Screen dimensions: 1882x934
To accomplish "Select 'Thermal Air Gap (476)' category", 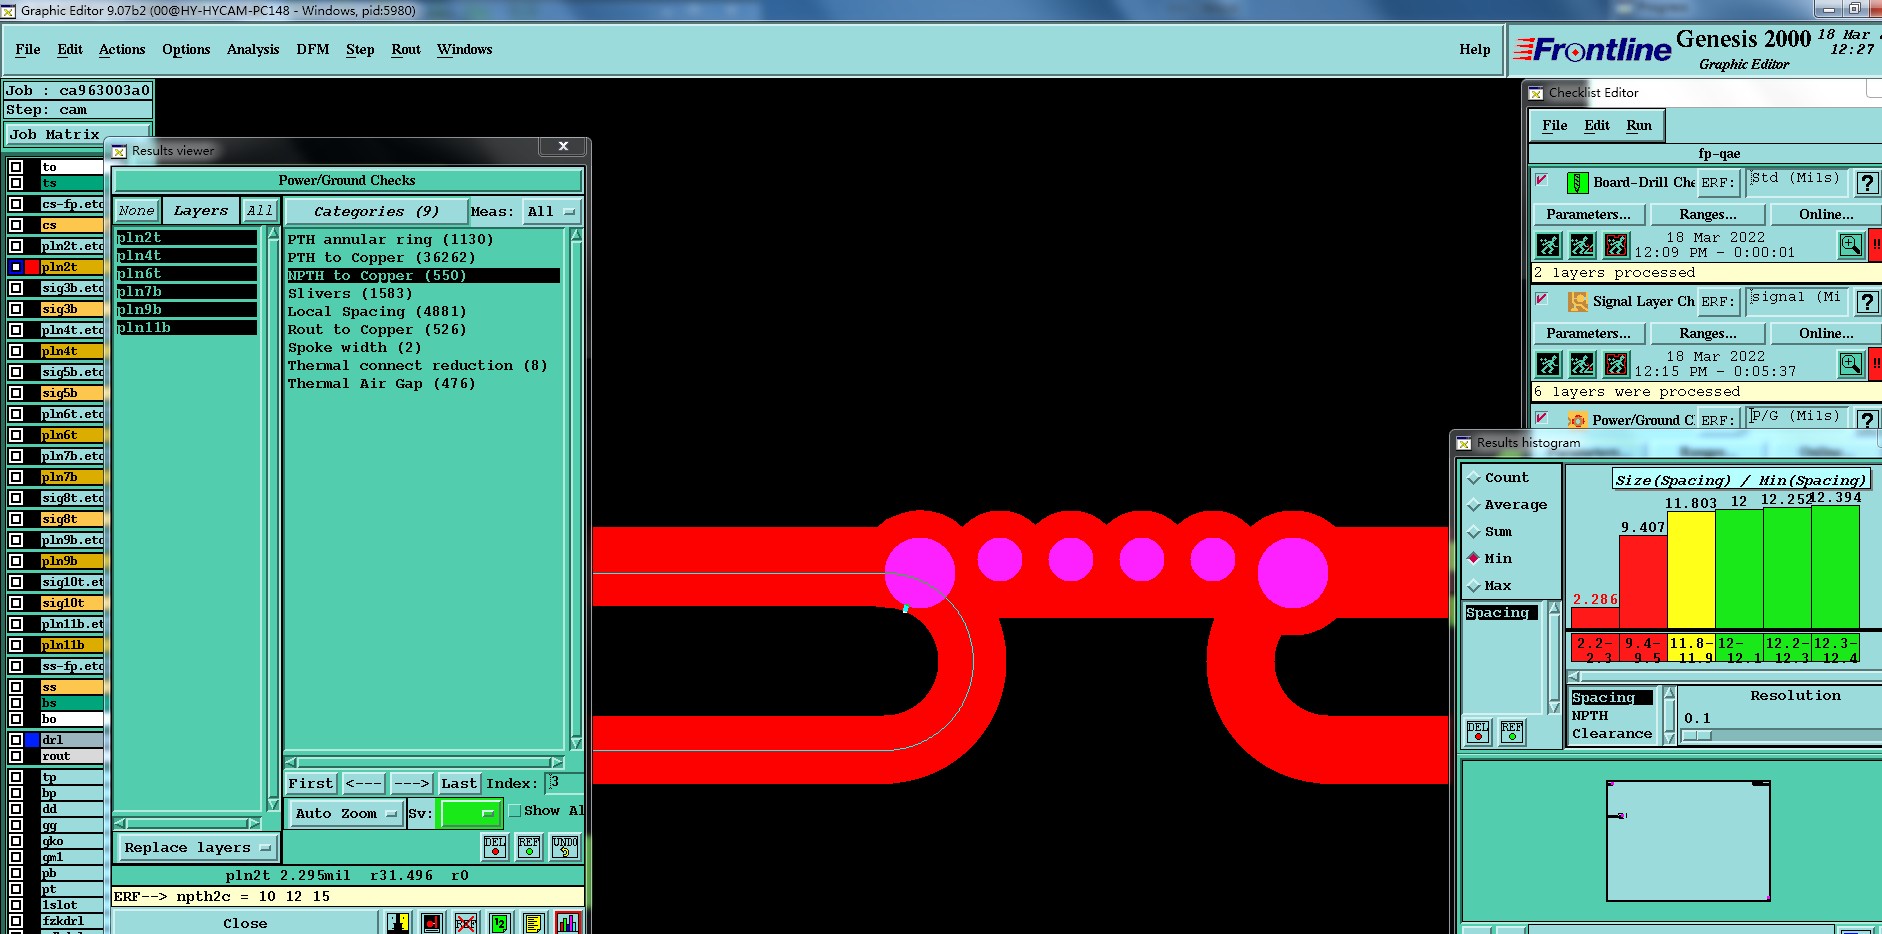I will (423, 384).
